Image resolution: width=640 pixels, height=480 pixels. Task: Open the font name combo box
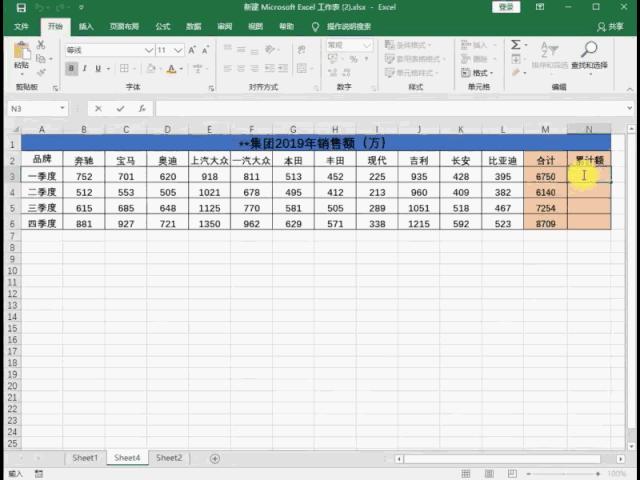[109, 50]
